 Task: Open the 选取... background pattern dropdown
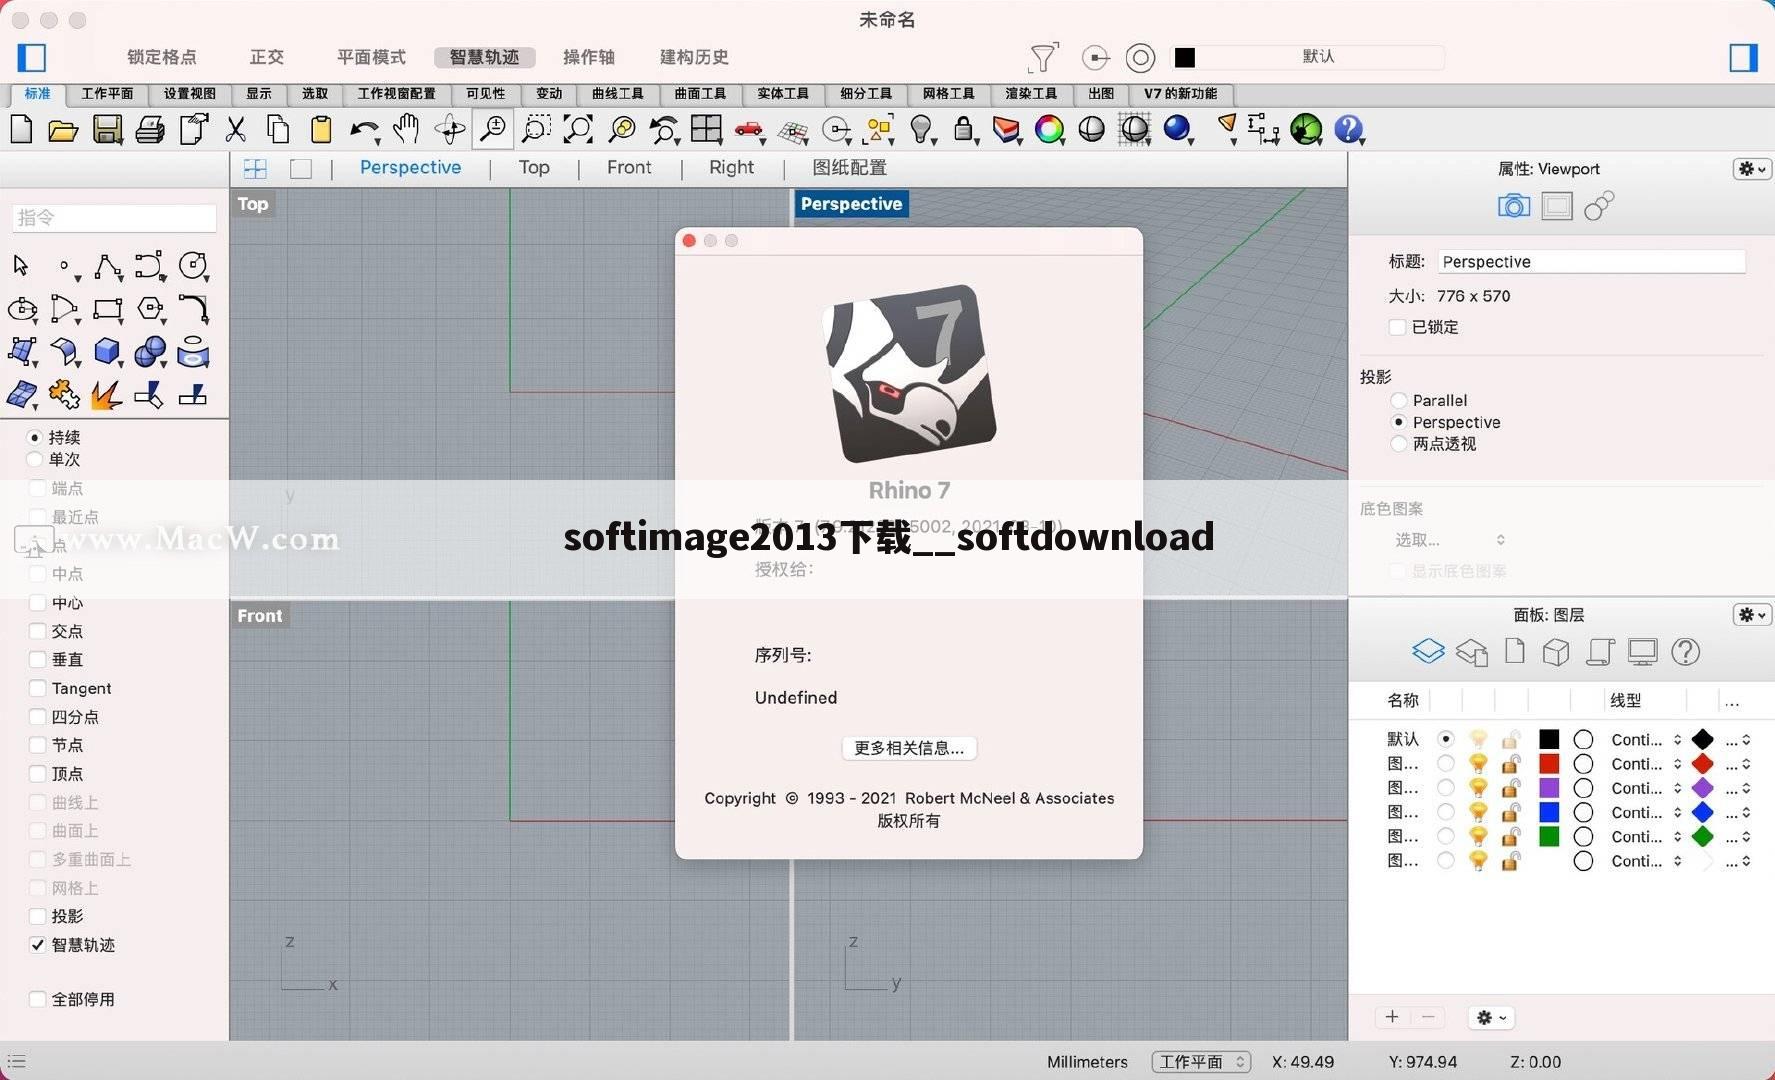click(1449, 540)
